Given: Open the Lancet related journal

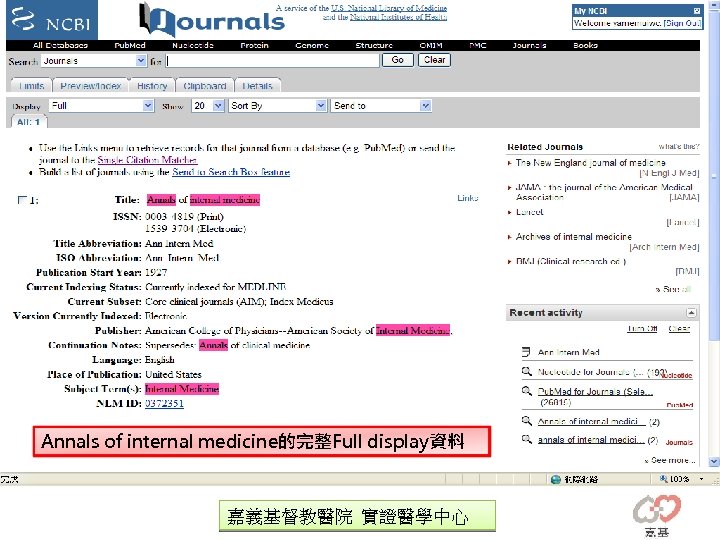Looking at the screenshot, I should [x=529, y=212].
